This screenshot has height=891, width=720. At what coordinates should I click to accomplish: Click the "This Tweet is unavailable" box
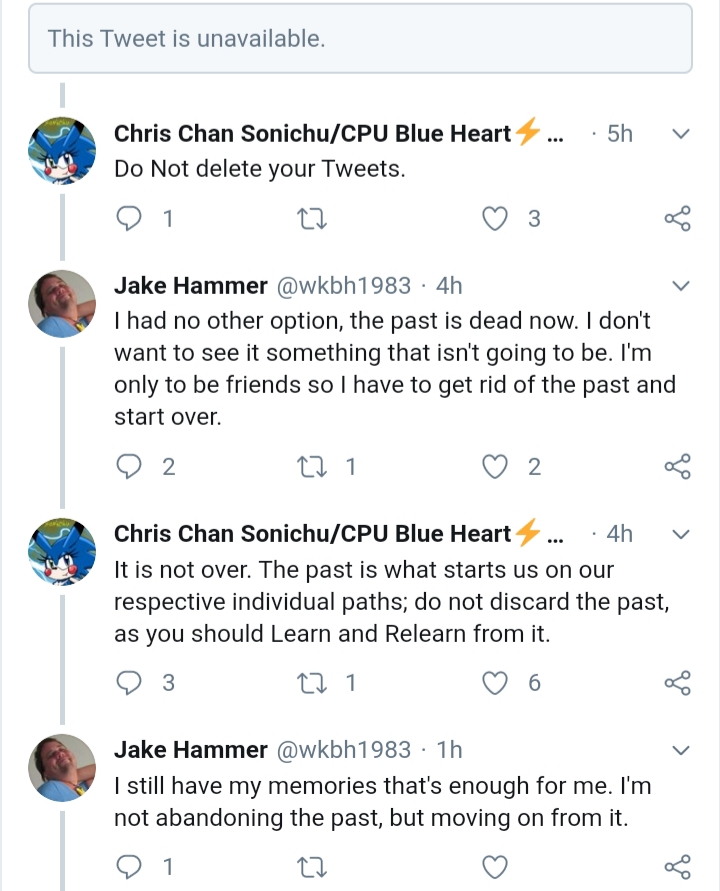360,39
